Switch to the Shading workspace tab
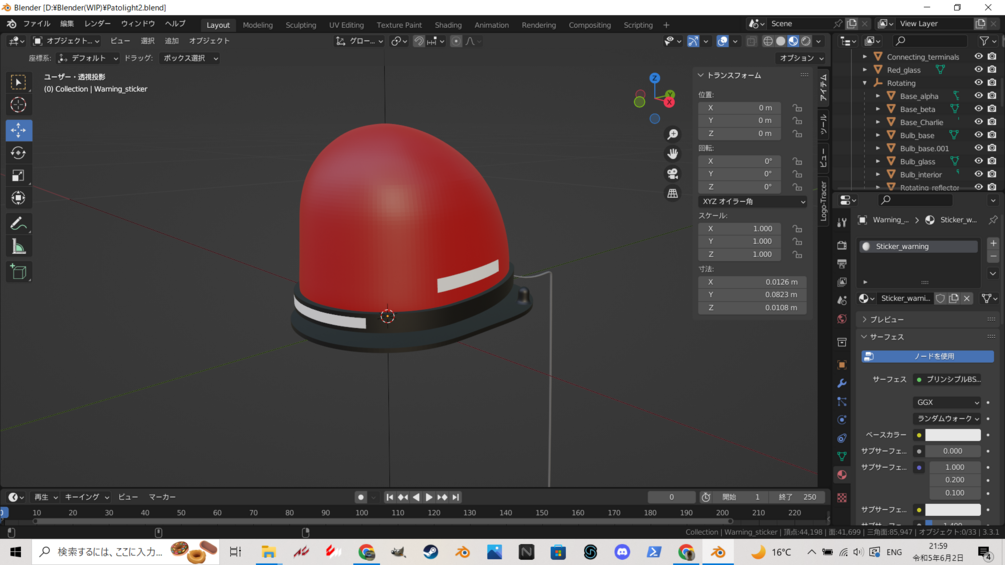 click(x=448, y=25)
